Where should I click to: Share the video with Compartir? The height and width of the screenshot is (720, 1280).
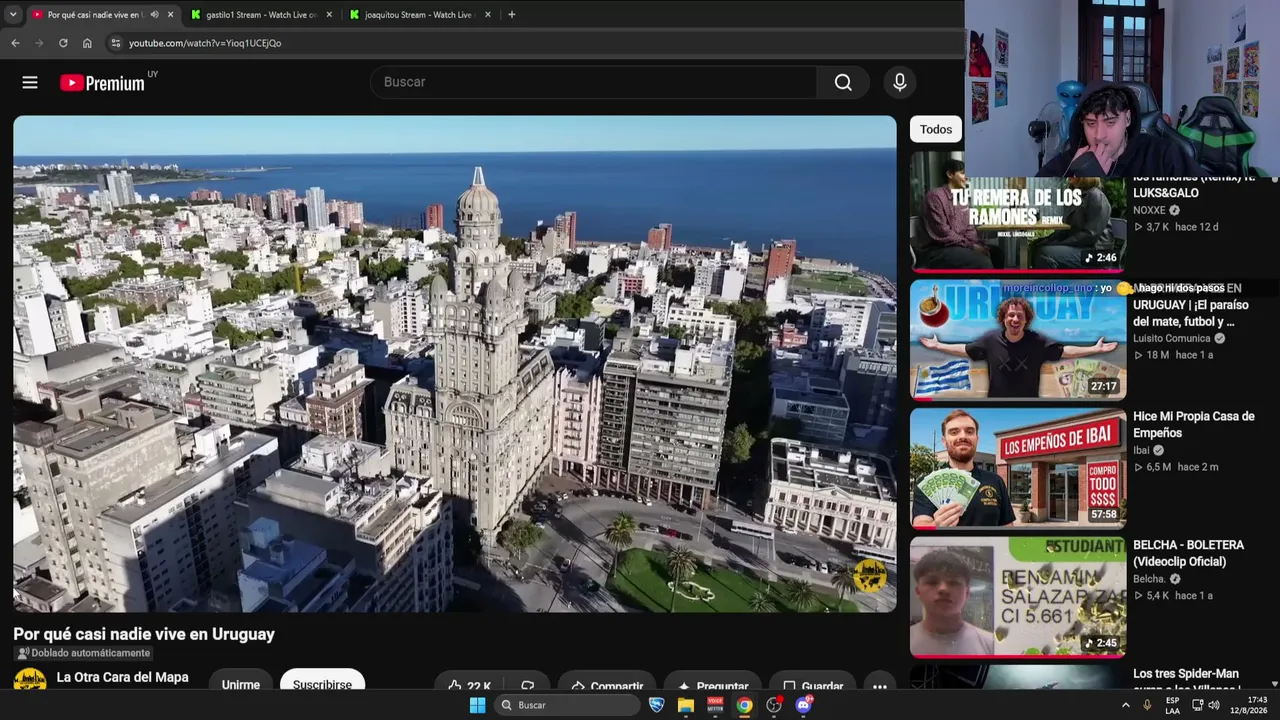pyautogui.click(x=607, y=682)
